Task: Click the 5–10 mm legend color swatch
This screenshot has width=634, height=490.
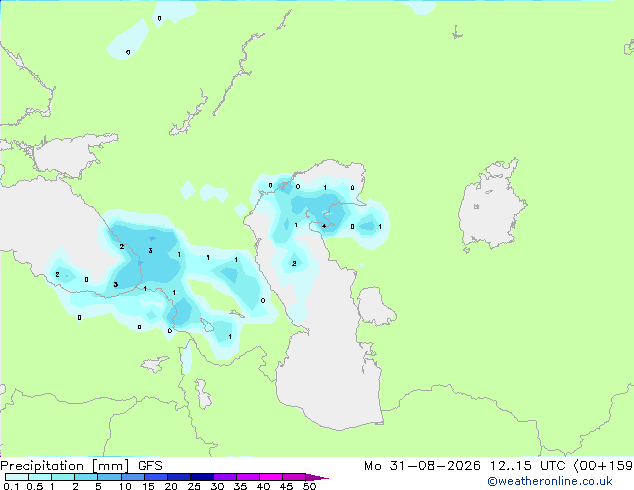Action: point(109,477)
